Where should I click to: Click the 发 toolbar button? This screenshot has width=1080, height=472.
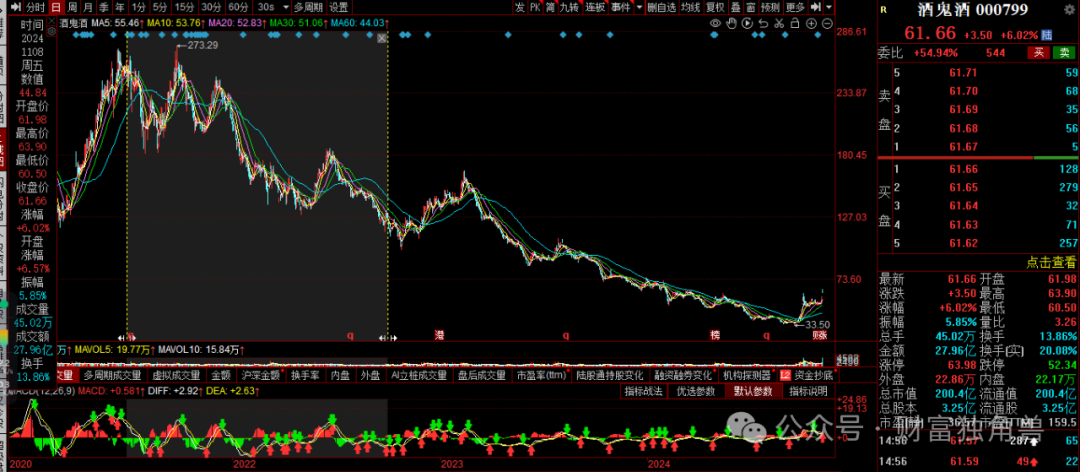click(x=519, y=7)
